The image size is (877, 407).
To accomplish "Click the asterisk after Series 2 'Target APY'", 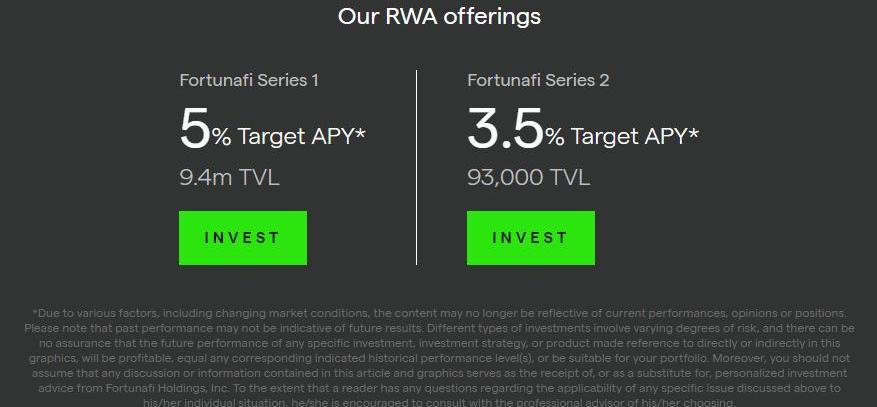I will [x=693, y=133].
